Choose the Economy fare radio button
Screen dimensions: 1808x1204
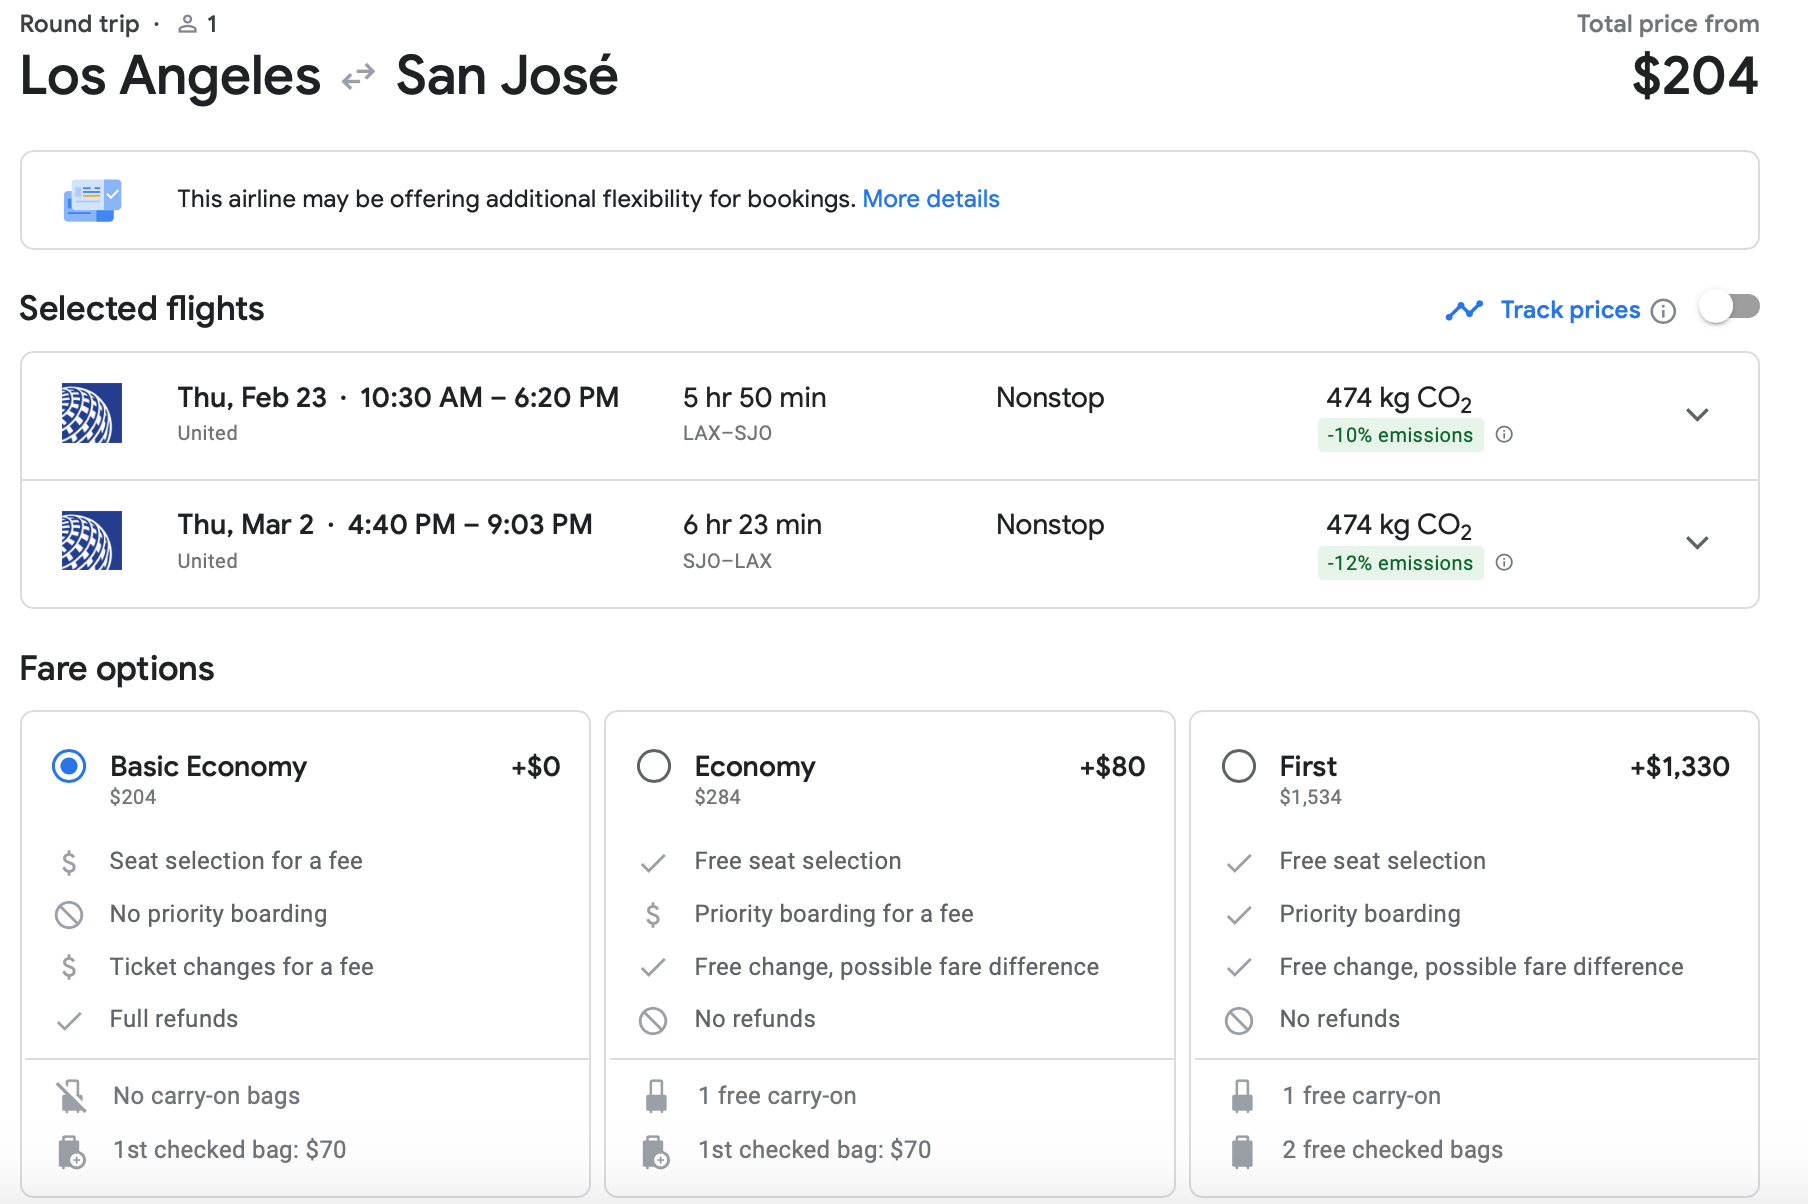click(654, 767)
